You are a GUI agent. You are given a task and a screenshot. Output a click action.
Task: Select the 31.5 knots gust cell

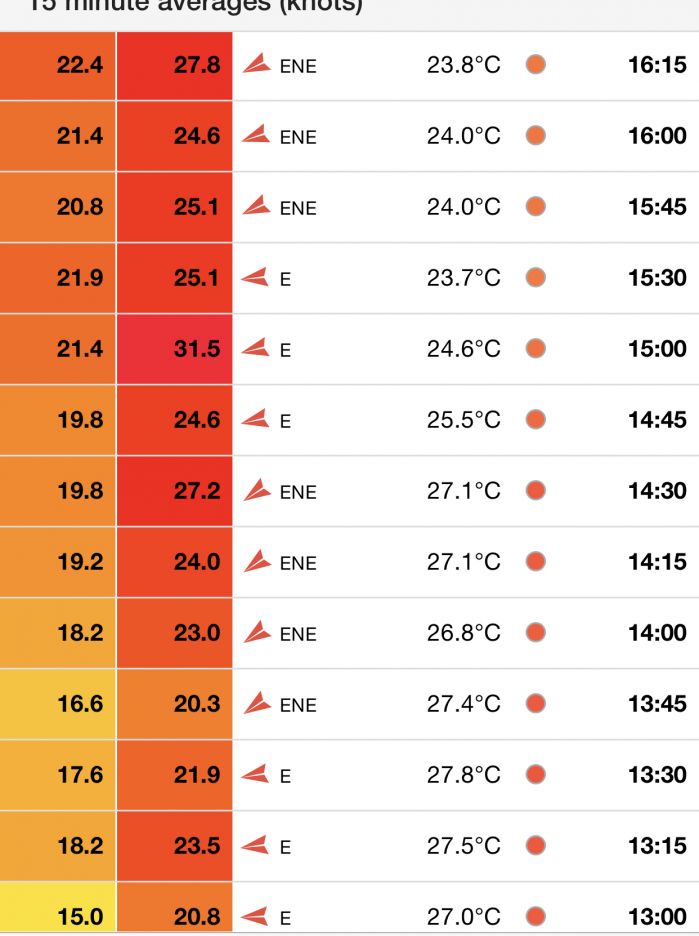coord(175,349)
